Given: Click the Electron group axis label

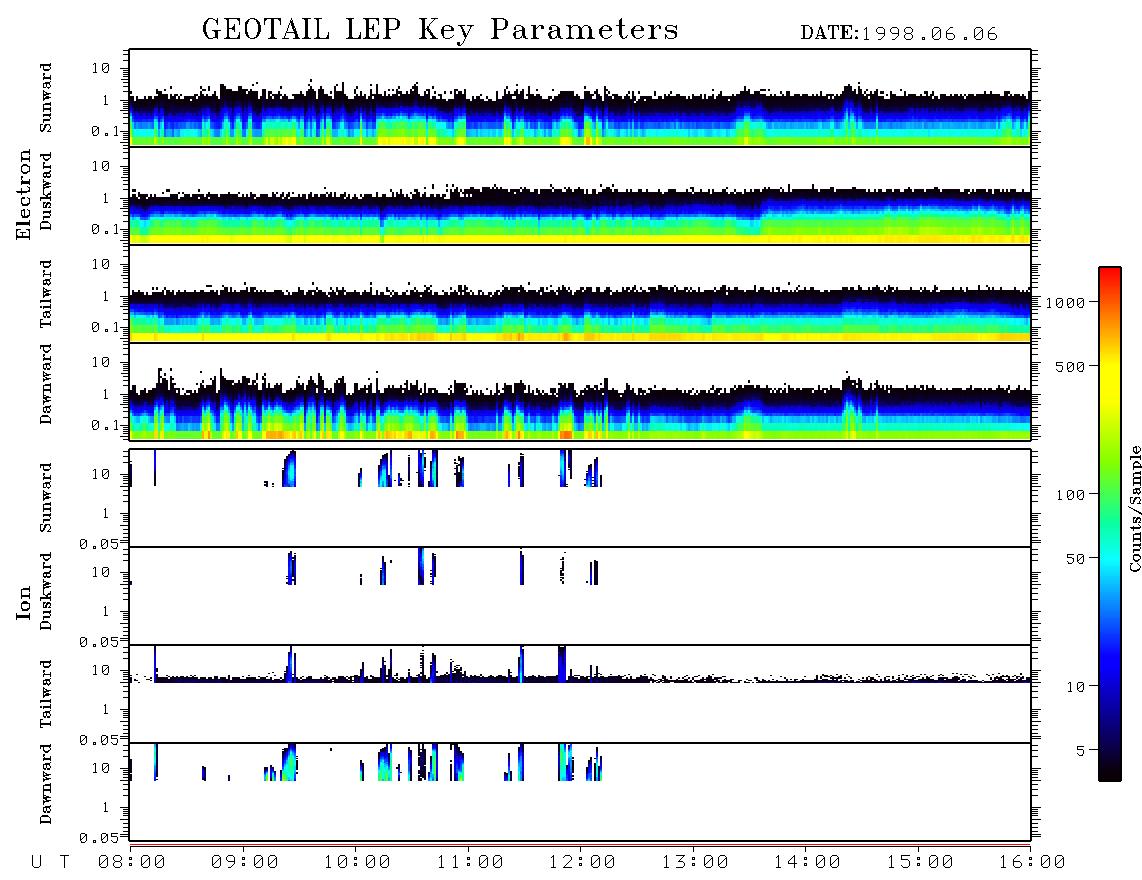Looking at the screenshot, I should tap(24, 195).
